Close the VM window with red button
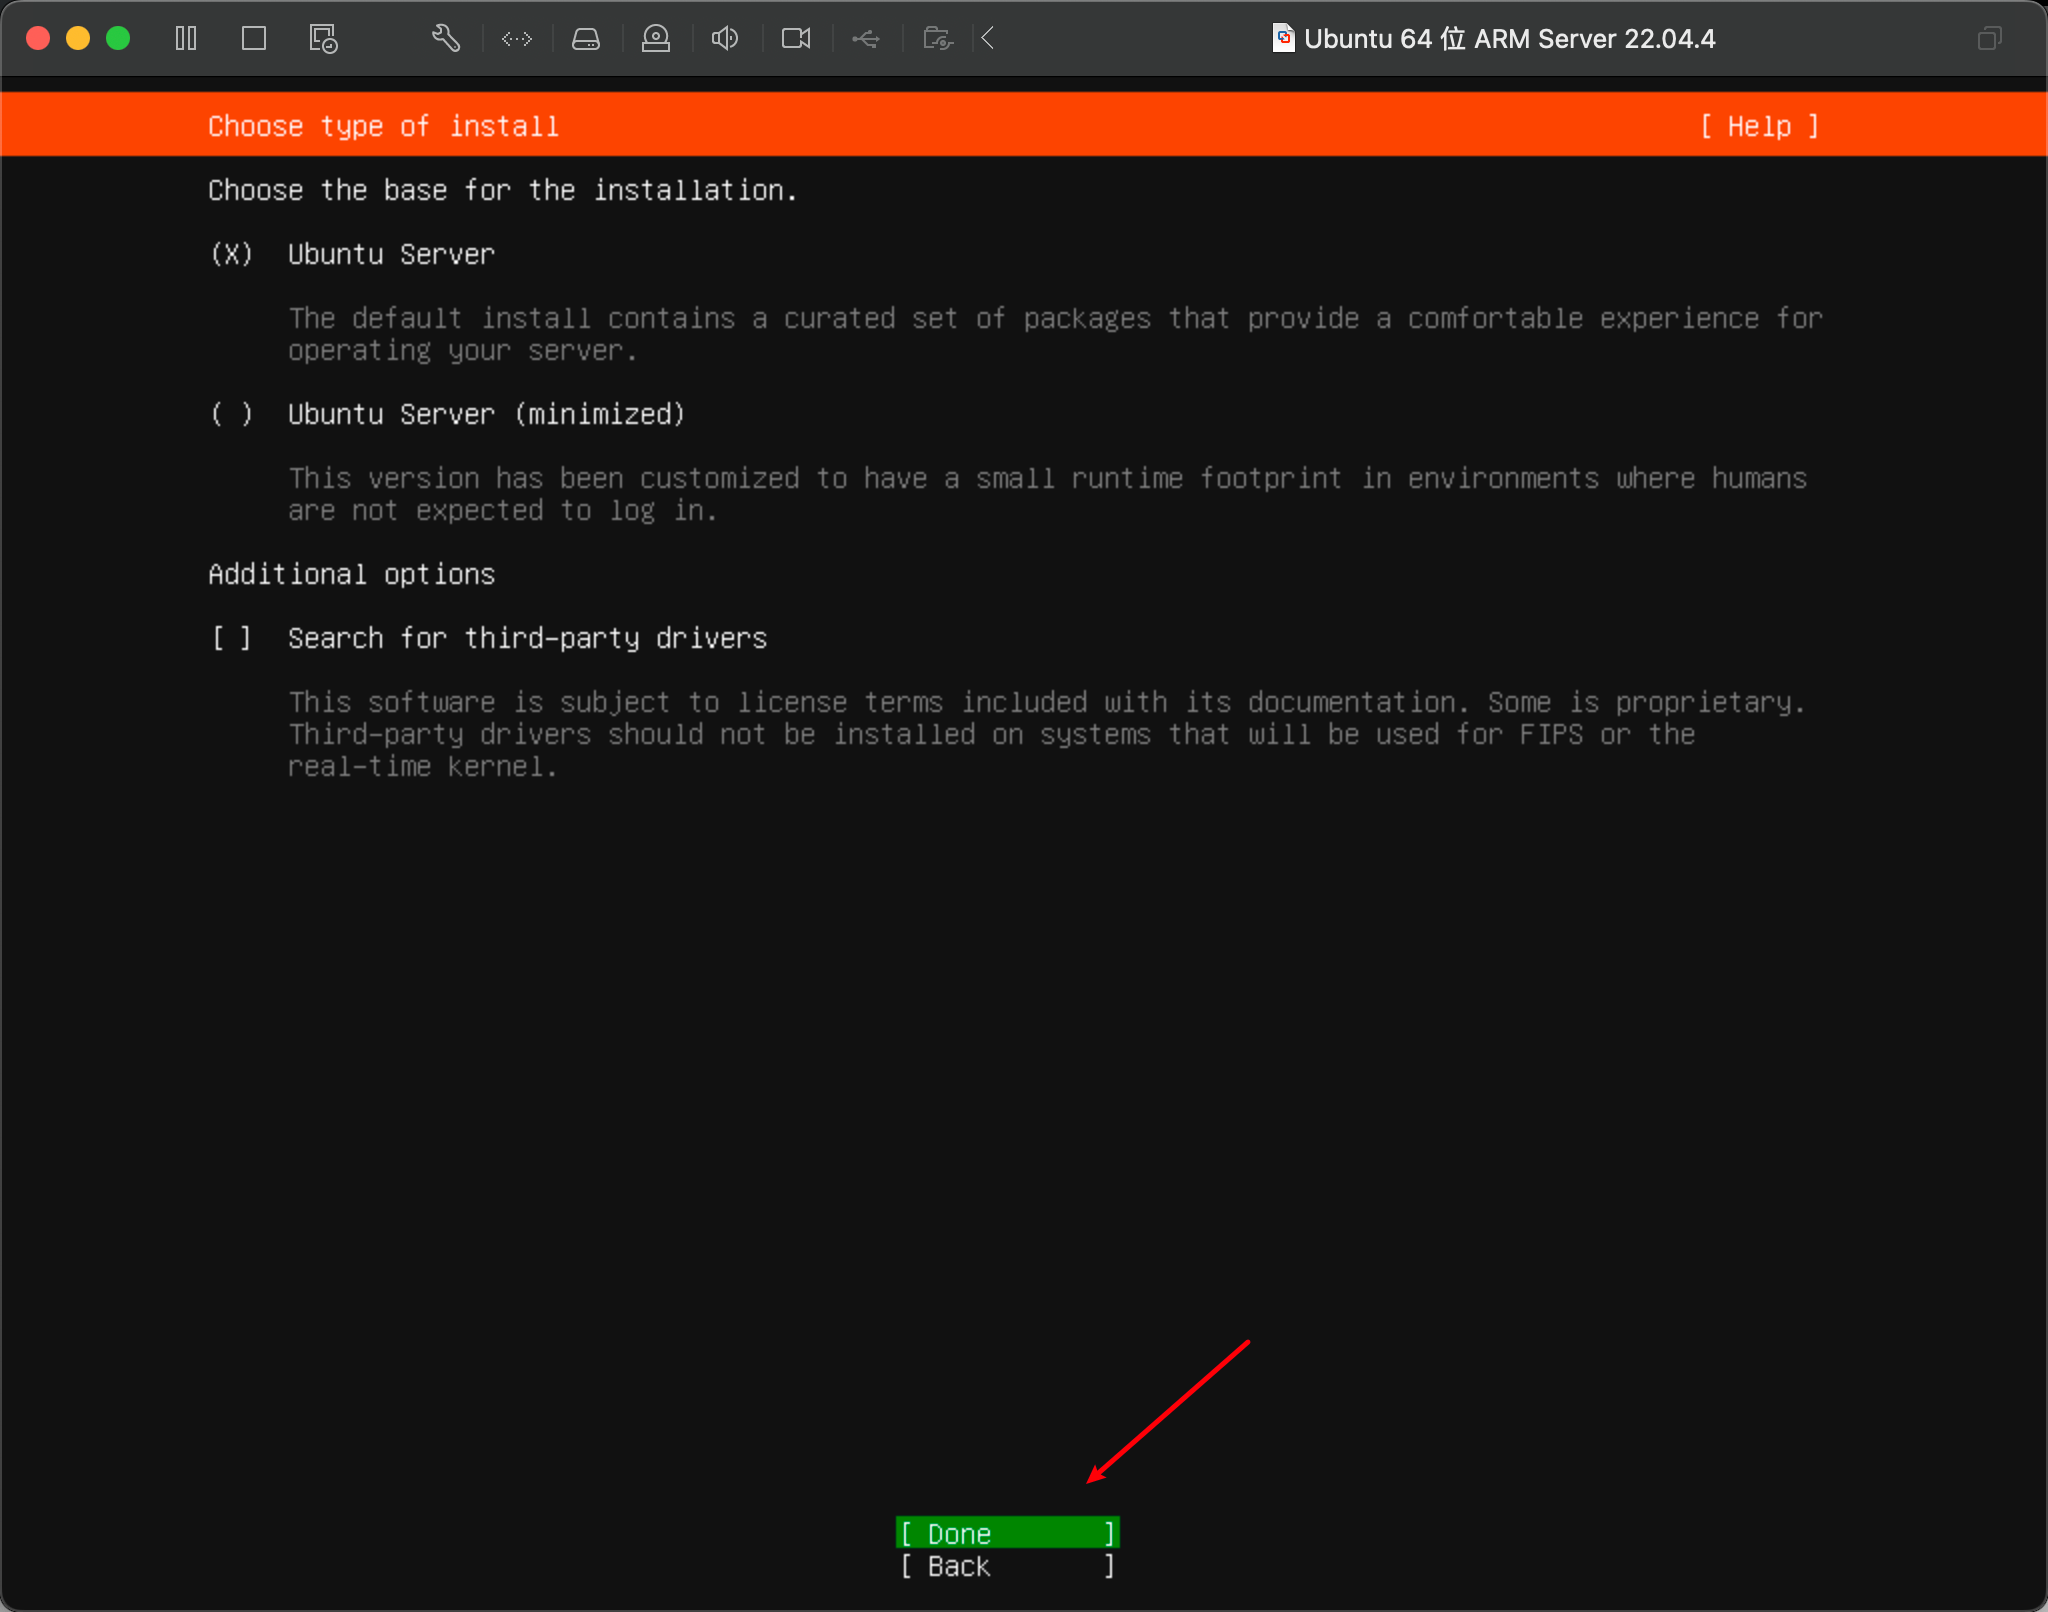Viewport: 2048px width, 1612px height. (38, 39)
